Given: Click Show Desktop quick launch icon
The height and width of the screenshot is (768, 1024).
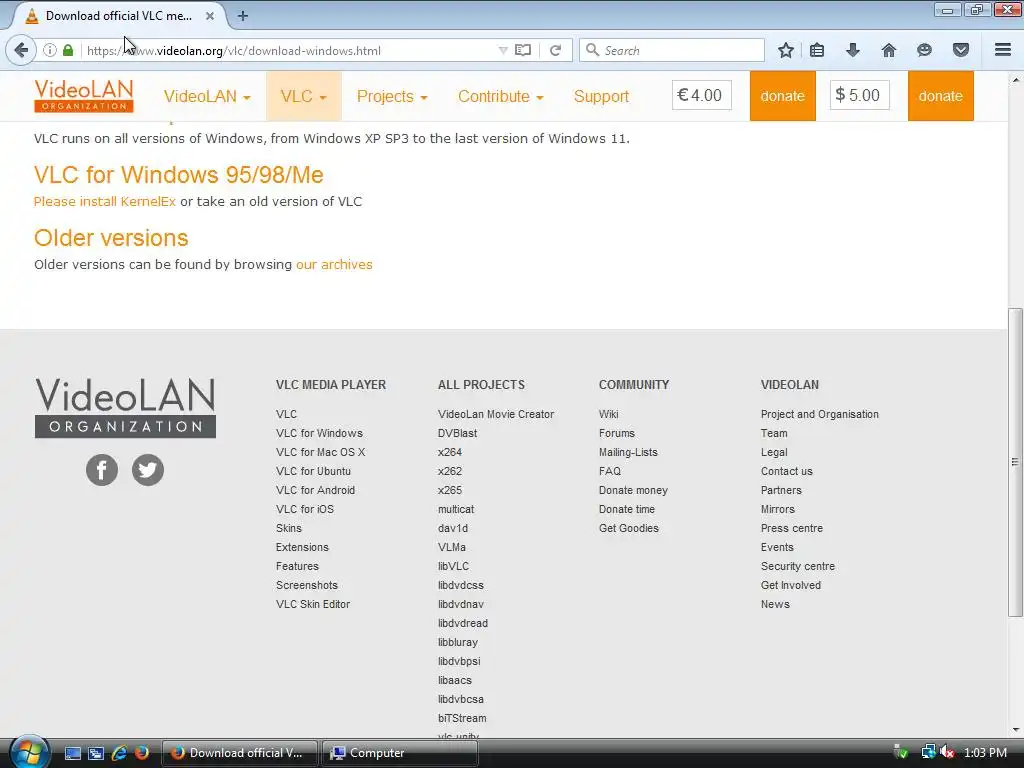Looking at the screenshot, I should click(72, 753).
